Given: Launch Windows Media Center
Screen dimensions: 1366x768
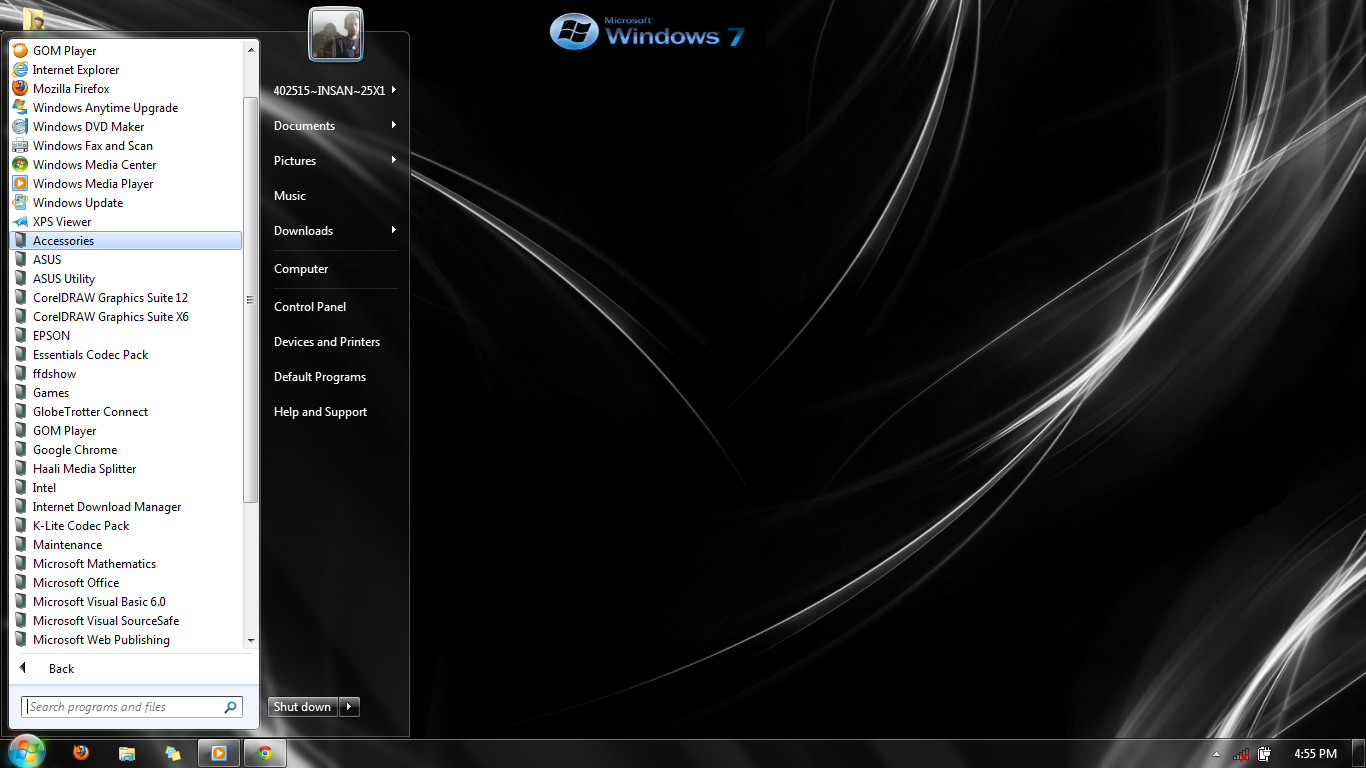Looking at the screenshot, I should pos(125,165).
